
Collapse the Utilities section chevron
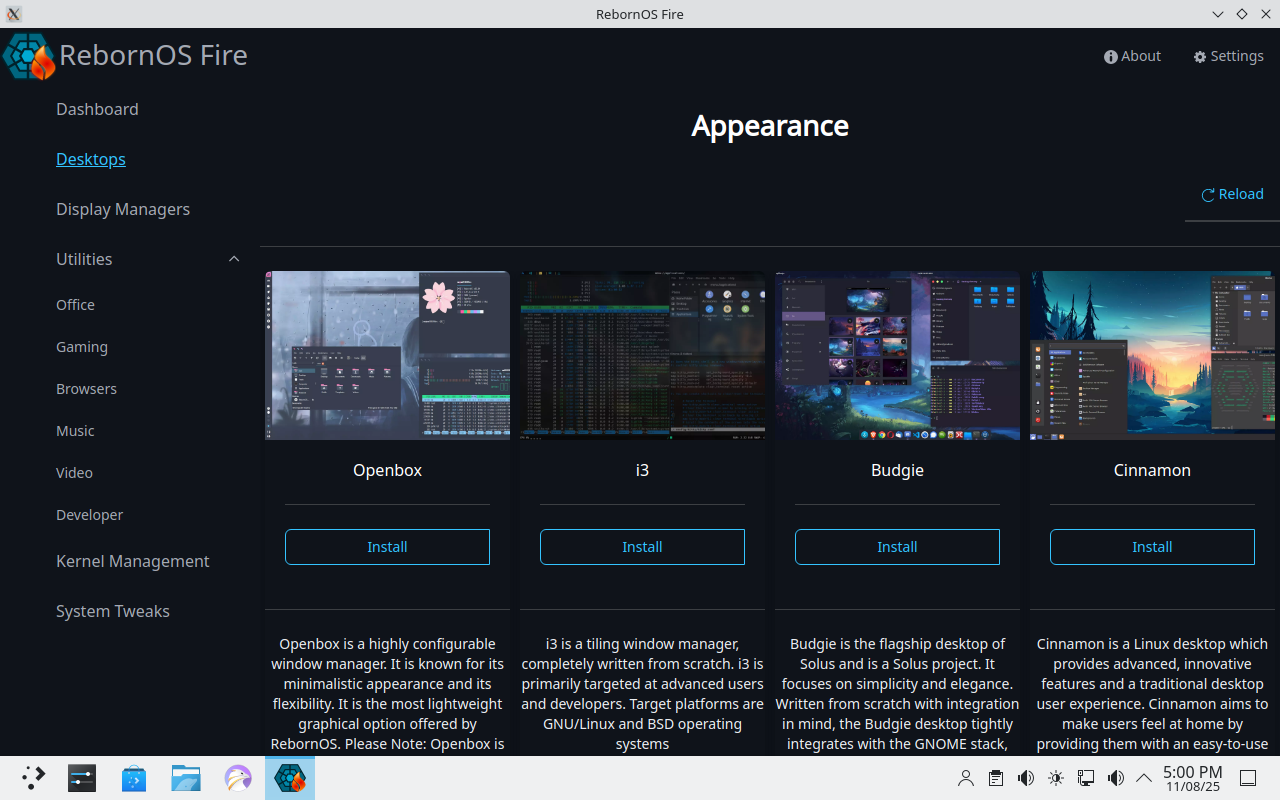click(234, 259)
